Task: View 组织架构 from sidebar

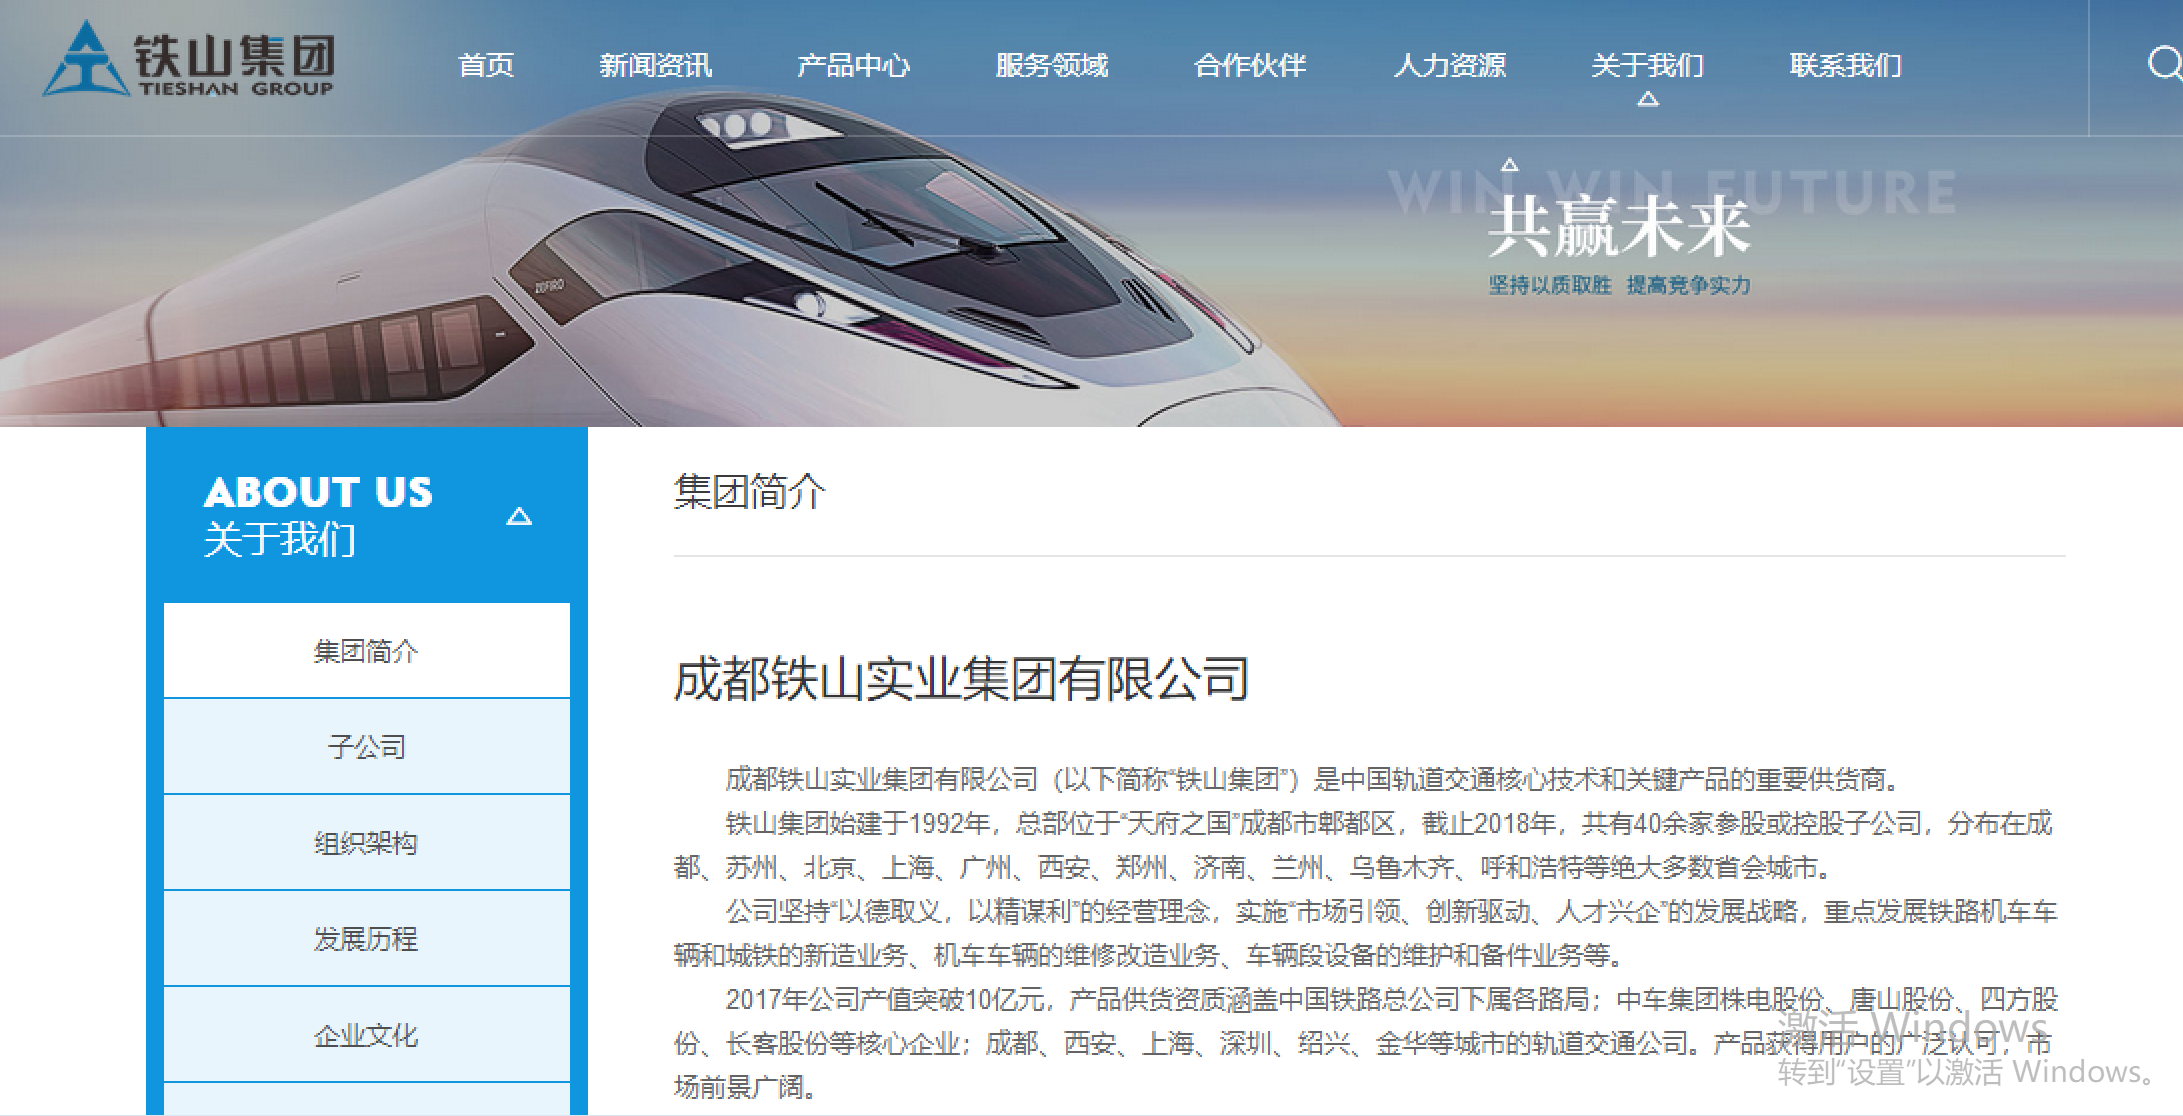Action: (x=366, y=843)
